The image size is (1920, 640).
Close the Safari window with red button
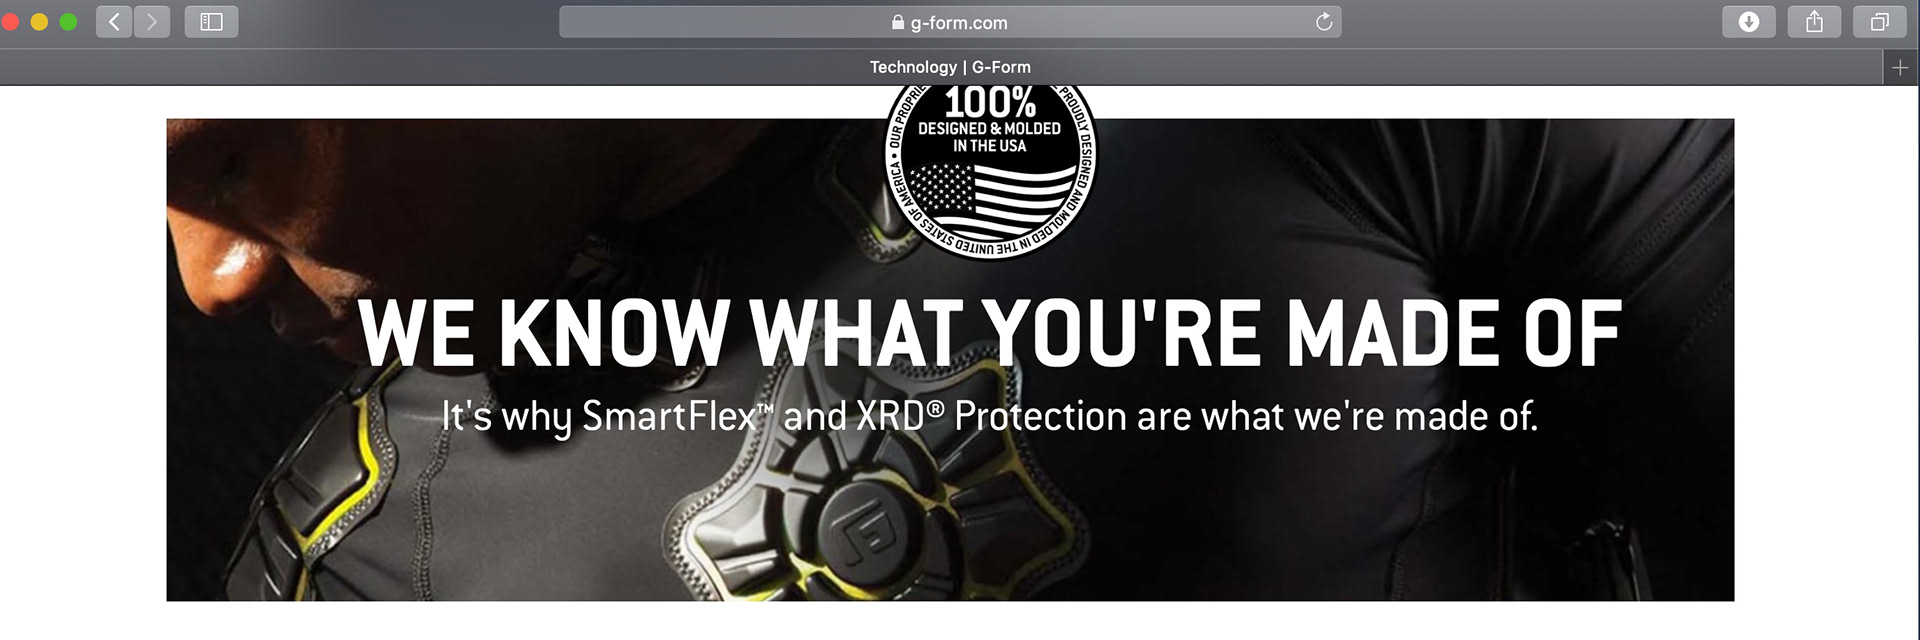pos(10,22)
